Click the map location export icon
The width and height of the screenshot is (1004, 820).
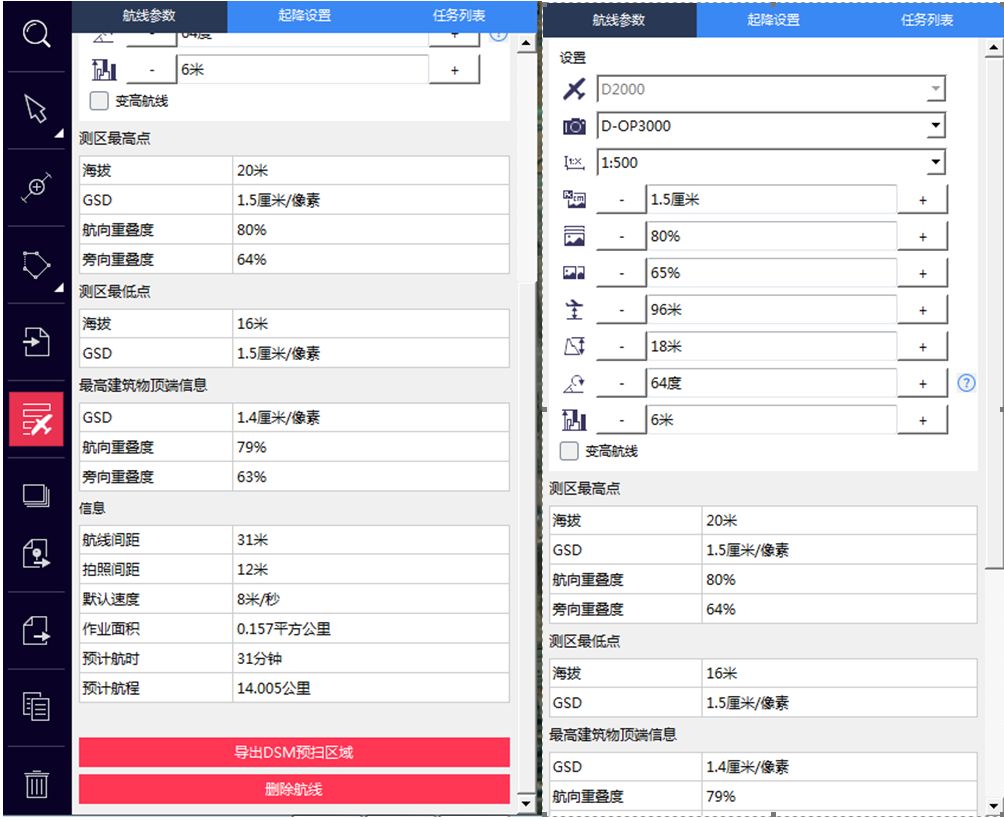point(36,553)
